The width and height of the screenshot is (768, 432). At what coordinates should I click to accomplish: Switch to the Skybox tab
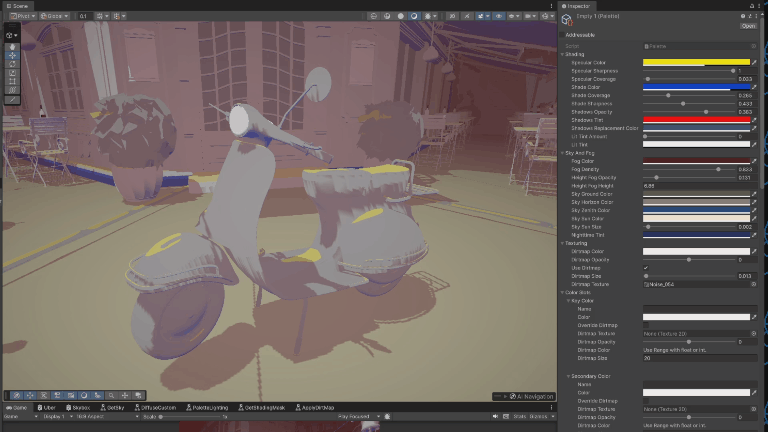pos(78,408)
